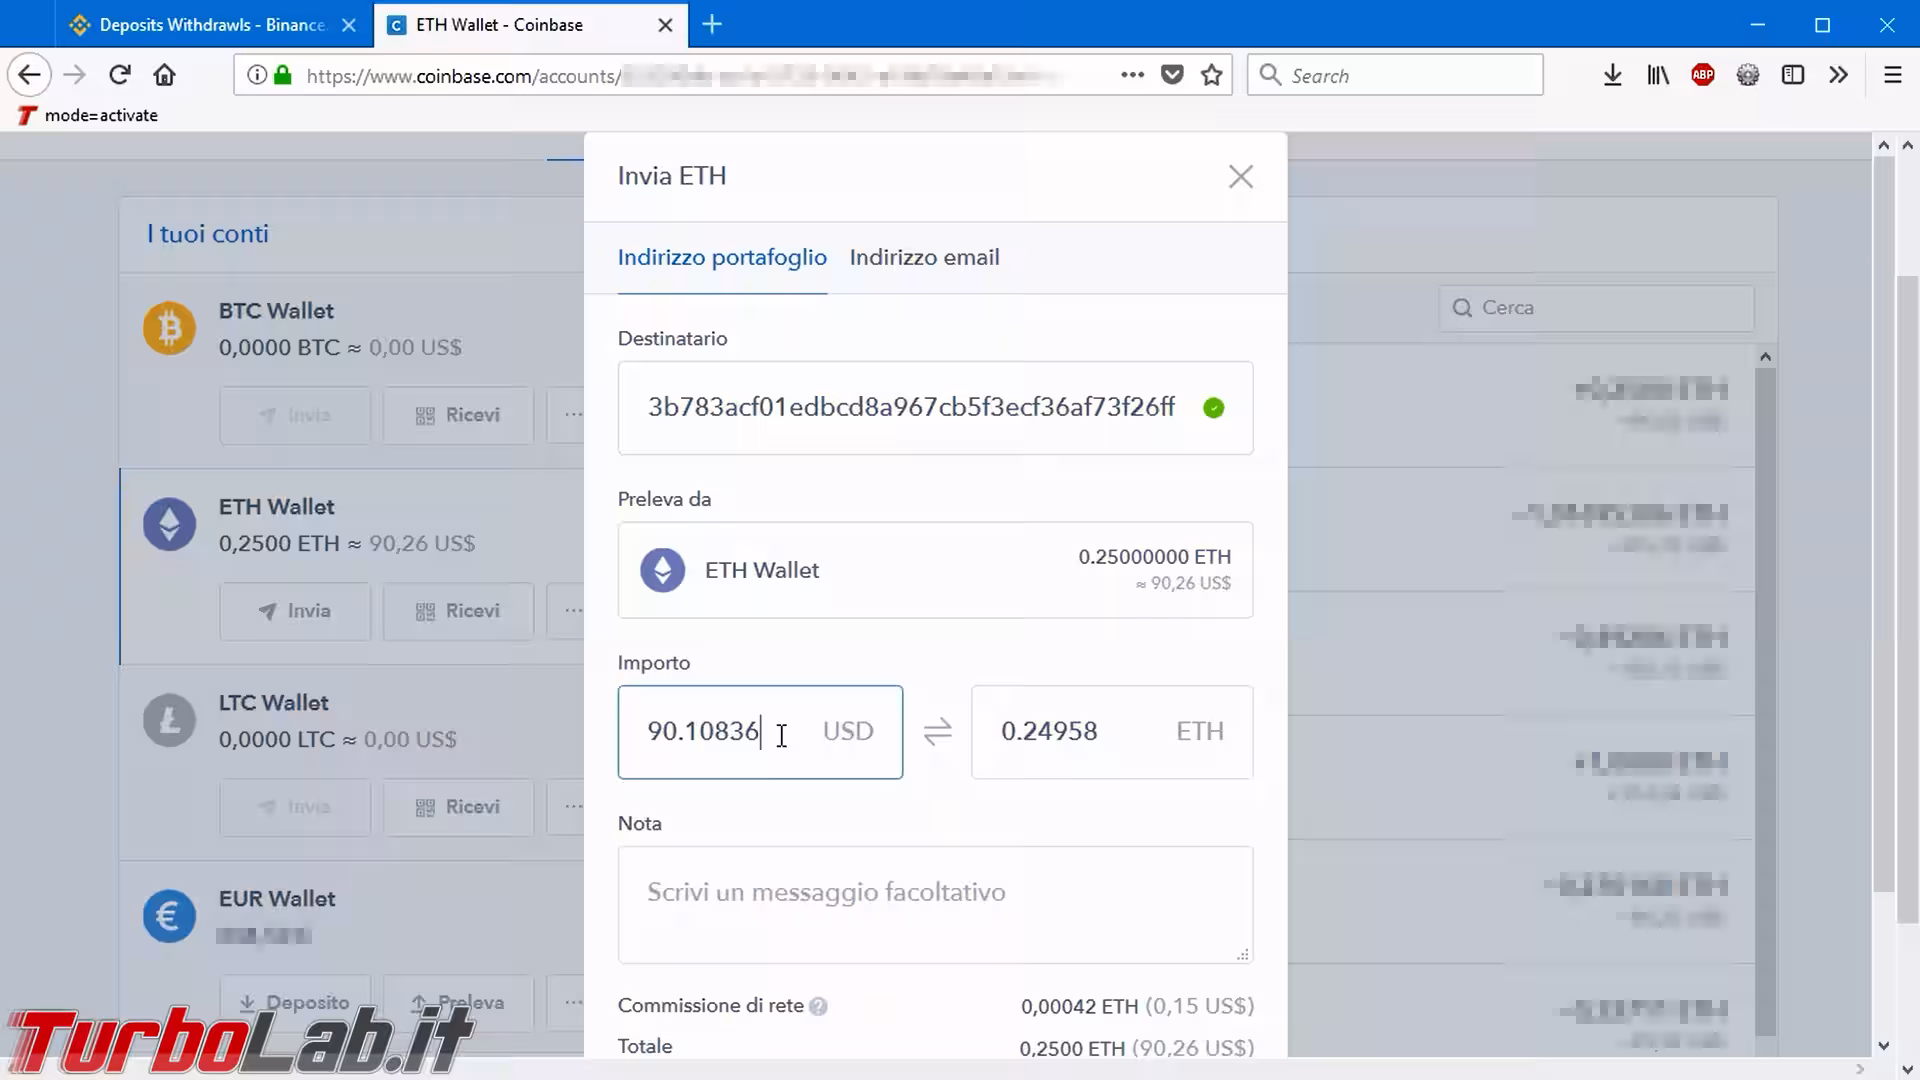Click the Nota message text area
This screenshot has width=1920, height=1080.
tap(934, 904)
